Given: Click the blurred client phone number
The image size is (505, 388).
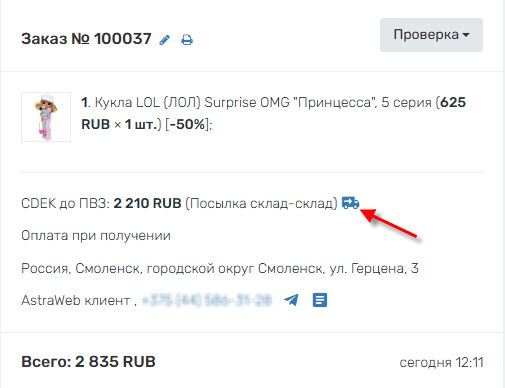Looking at the screenshot, I should [207, 300].
